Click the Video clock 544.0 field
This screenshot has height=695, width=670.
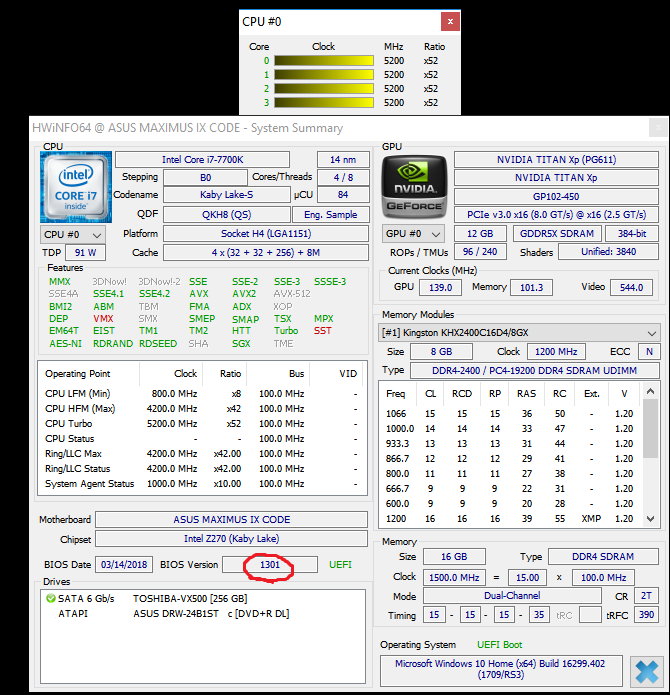631,287
